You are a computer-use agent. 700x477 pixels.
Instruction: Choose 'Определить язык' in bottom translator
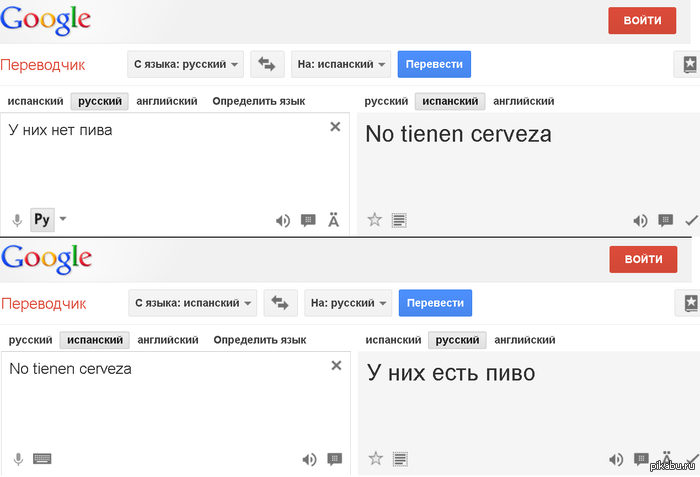pyautogui.click(x=260, y=340)
